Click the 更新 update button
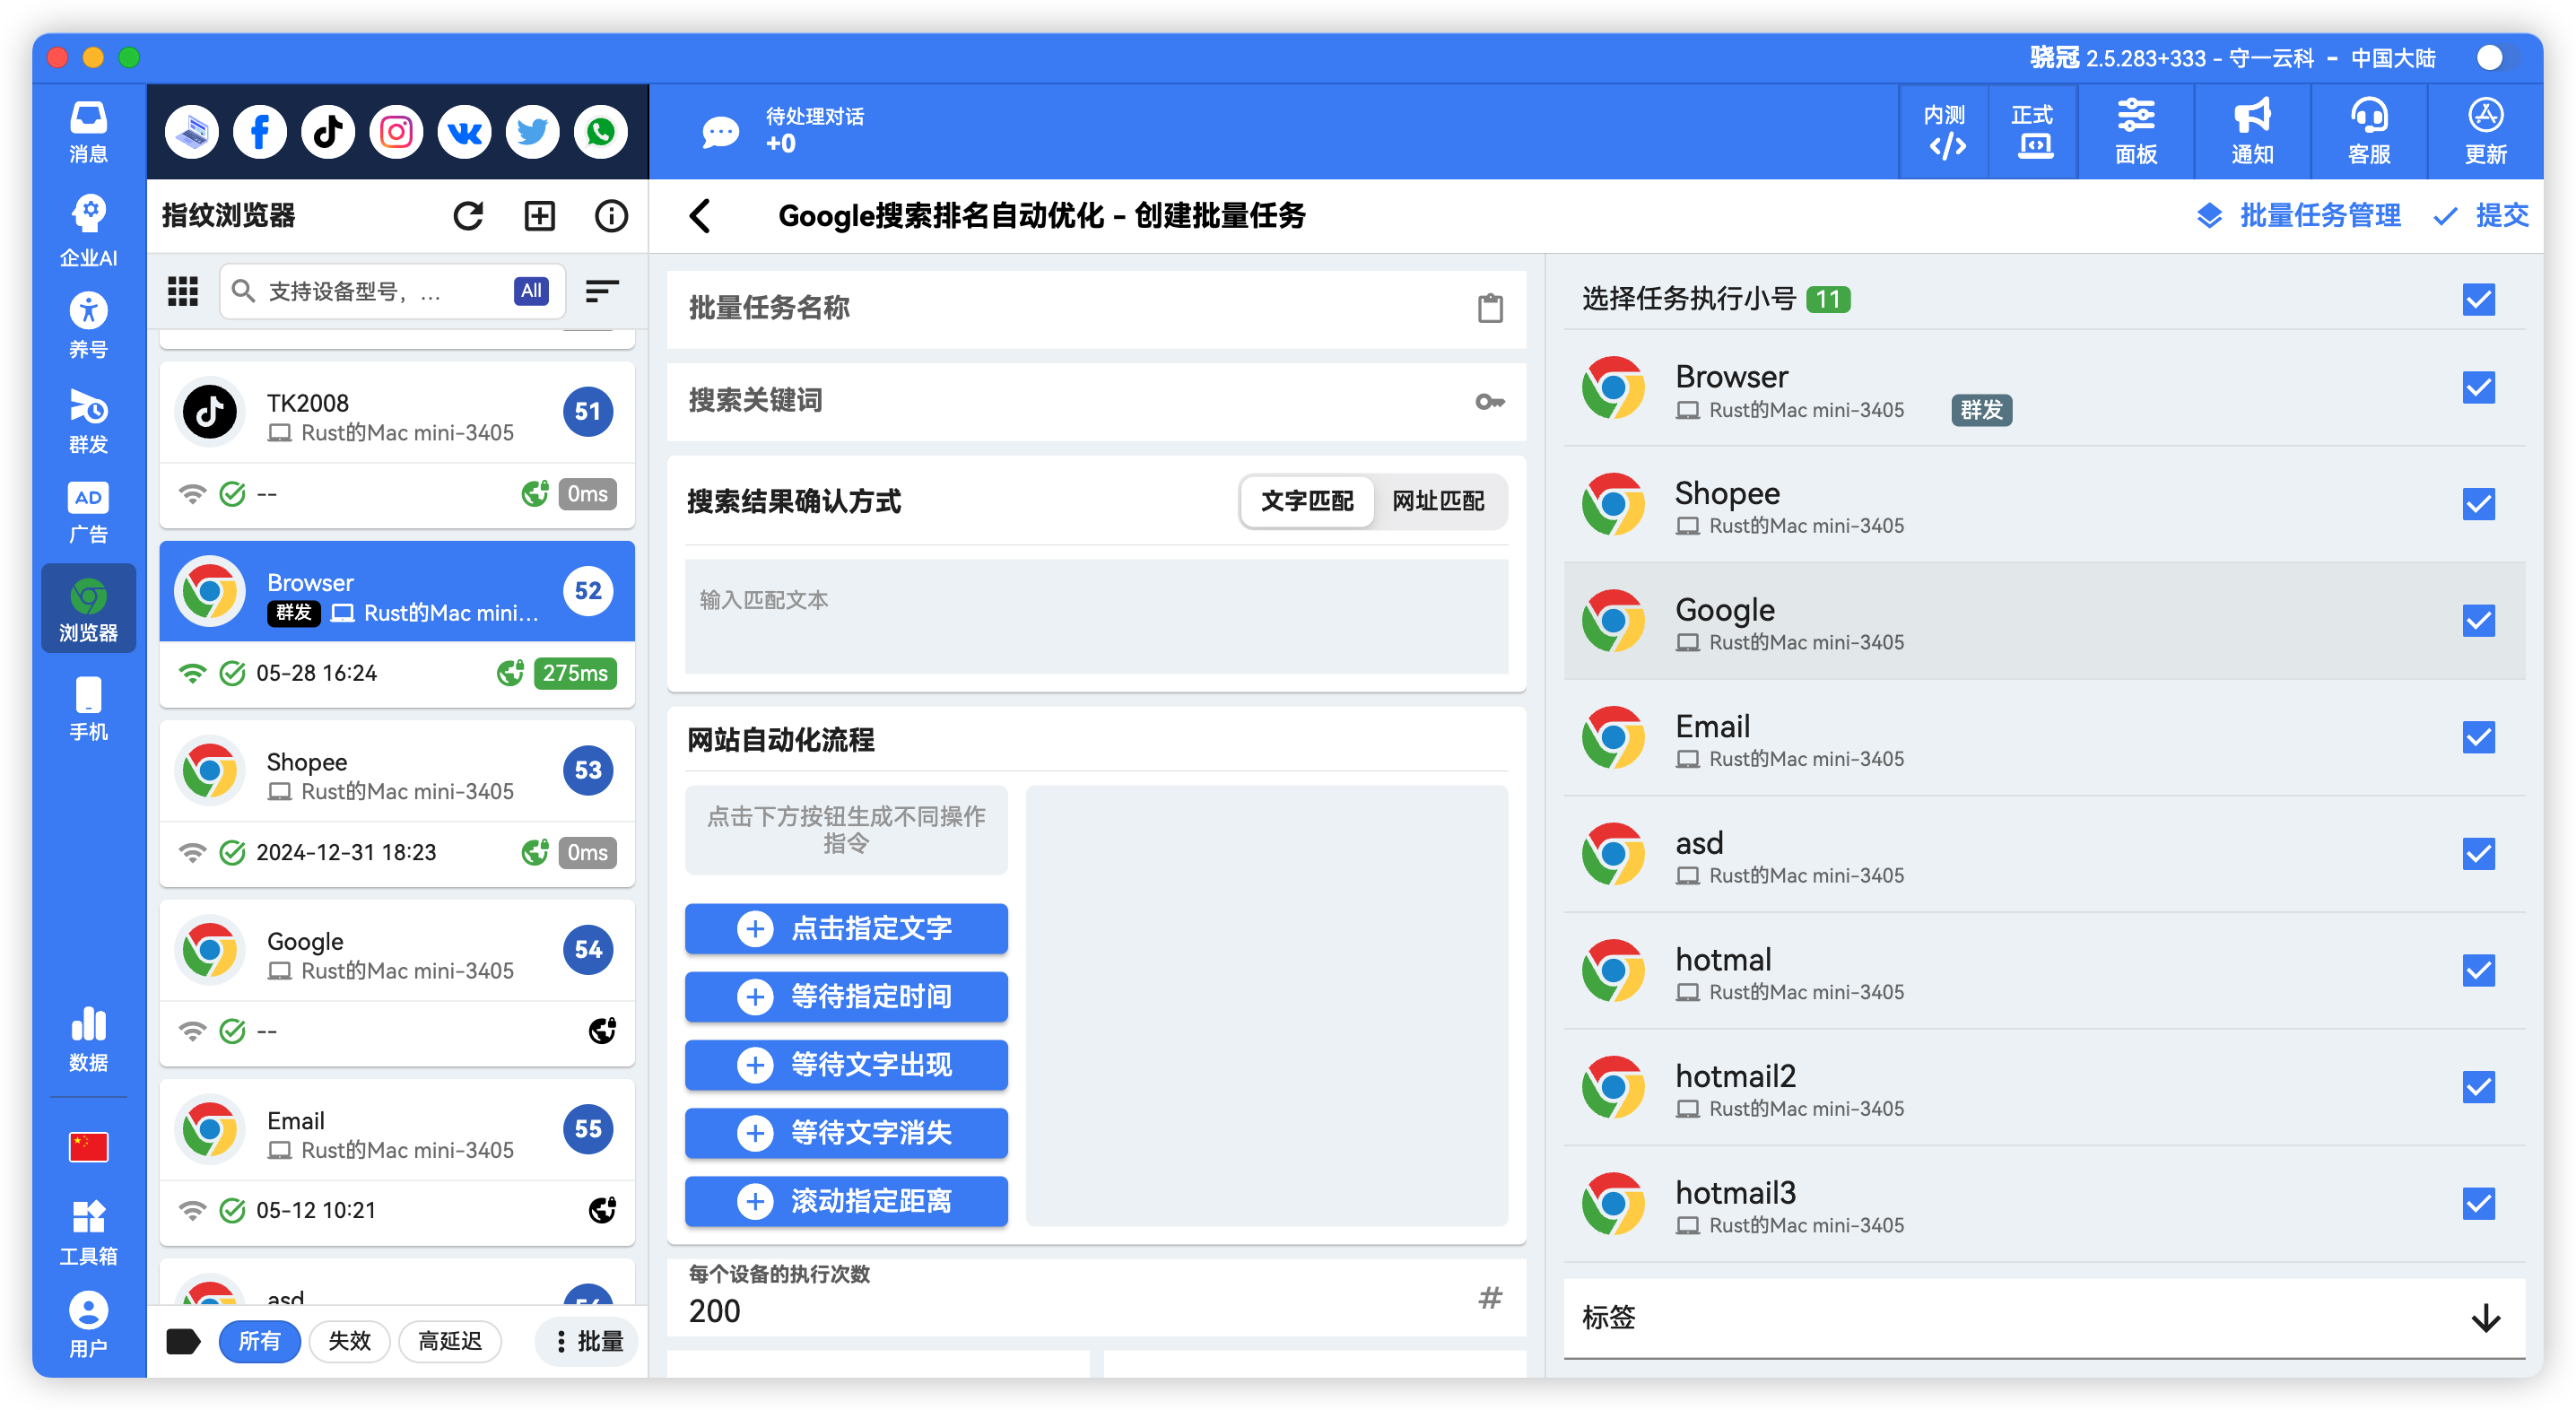 coord(2485,131)
